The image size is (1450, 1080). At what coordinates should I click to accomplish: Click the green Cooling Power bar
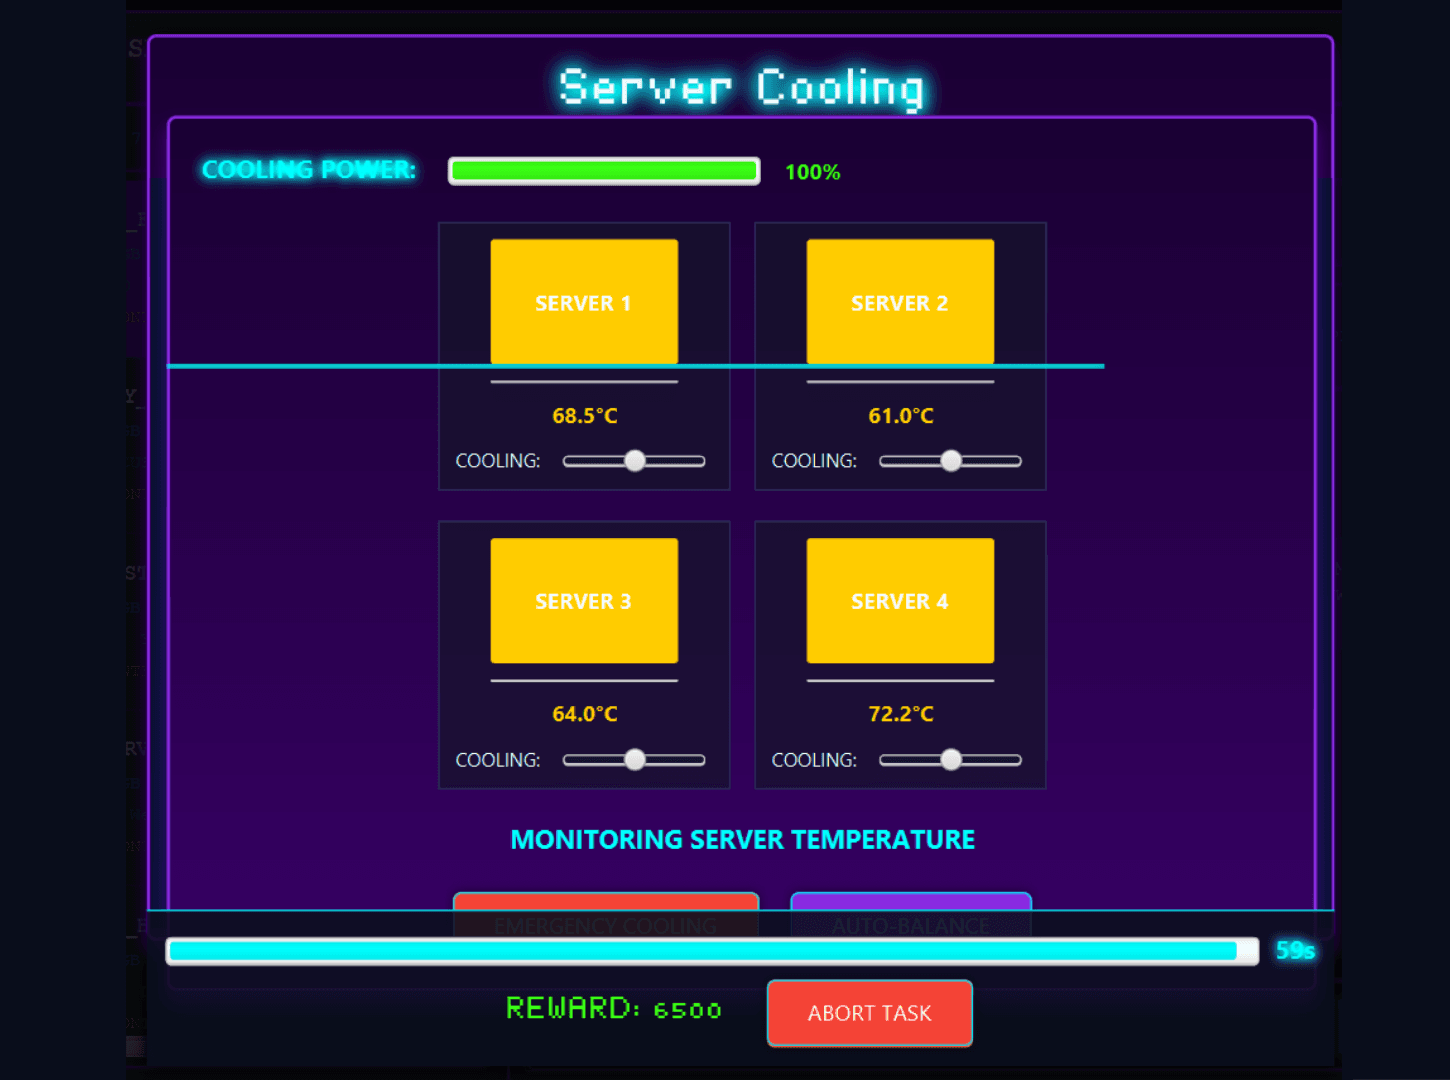(x=604, y=171)
